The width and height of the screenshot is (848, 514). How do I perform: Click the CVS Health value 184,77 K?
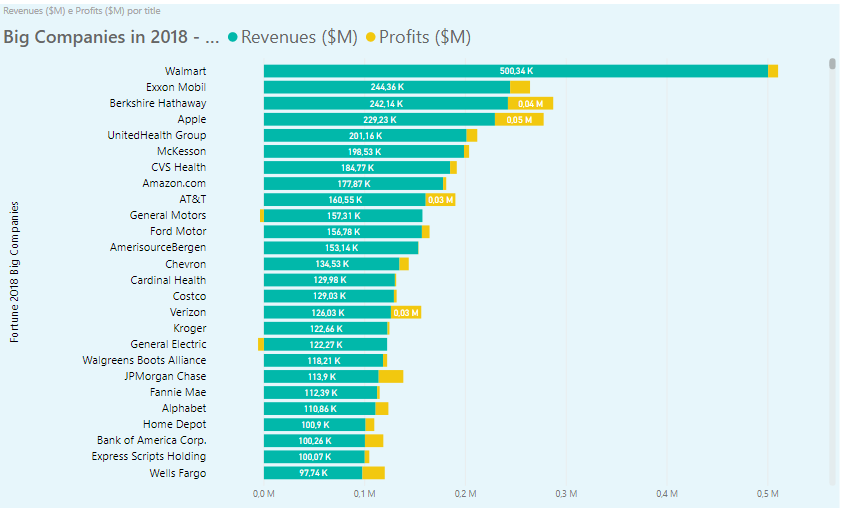tap(357, 168)
